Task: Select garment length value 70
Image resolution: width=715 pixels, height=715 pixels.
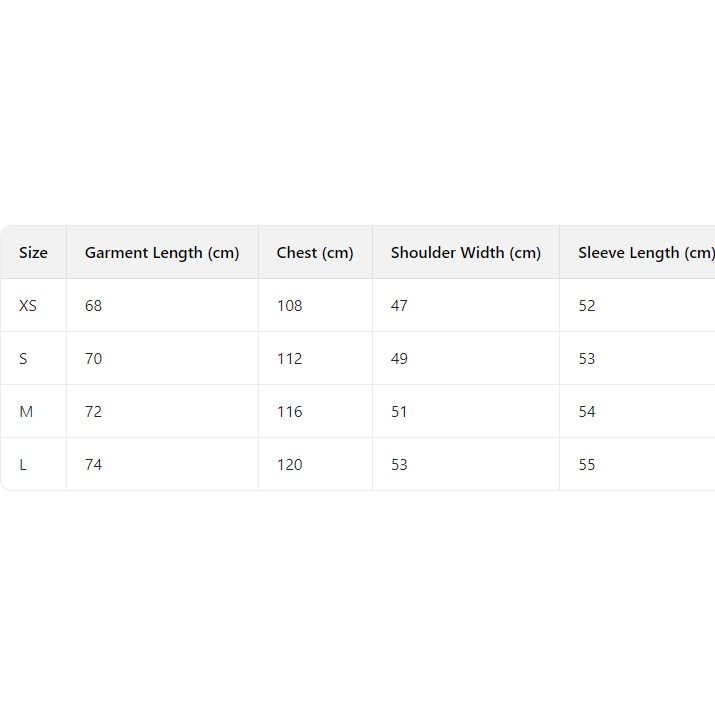Action: (93, 359)
